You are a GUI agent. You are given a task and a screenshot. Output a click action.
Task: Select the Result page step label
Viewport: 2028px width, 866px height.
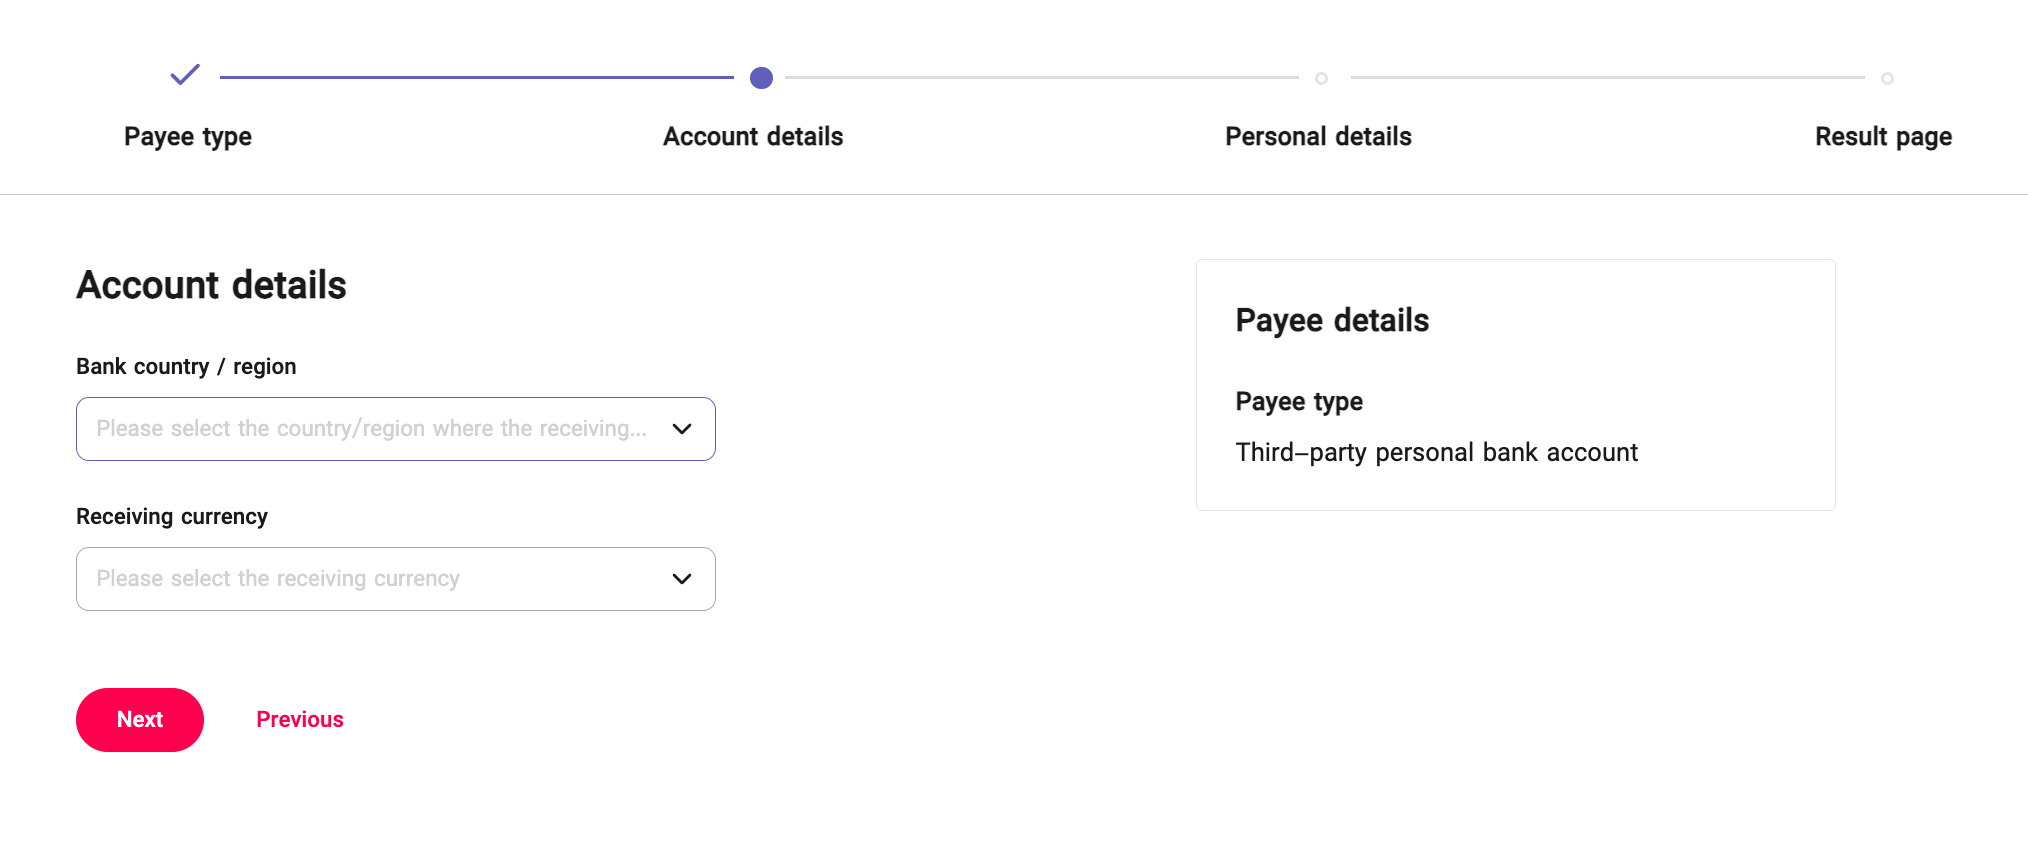(1883, 137)
